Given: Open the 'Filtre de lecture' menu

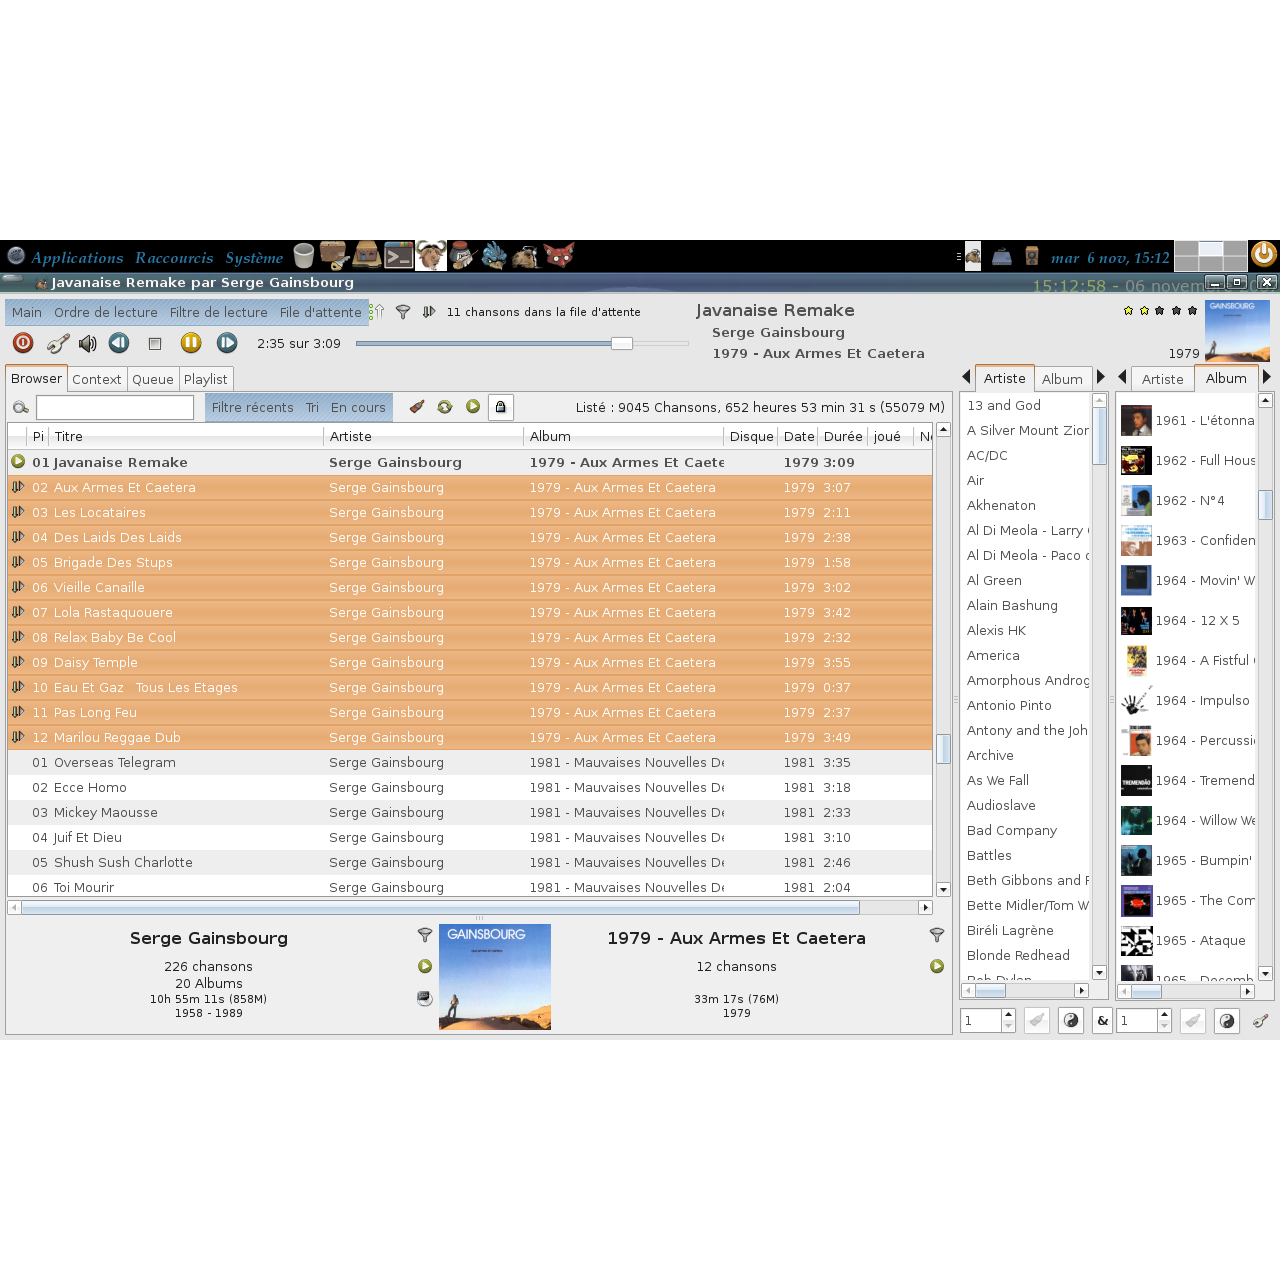Looking at the screenshot, I should [219, 312].
